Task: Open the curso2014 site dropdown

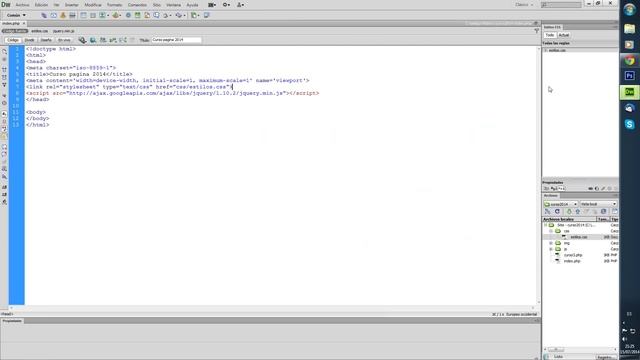Action: pos(560,204)
